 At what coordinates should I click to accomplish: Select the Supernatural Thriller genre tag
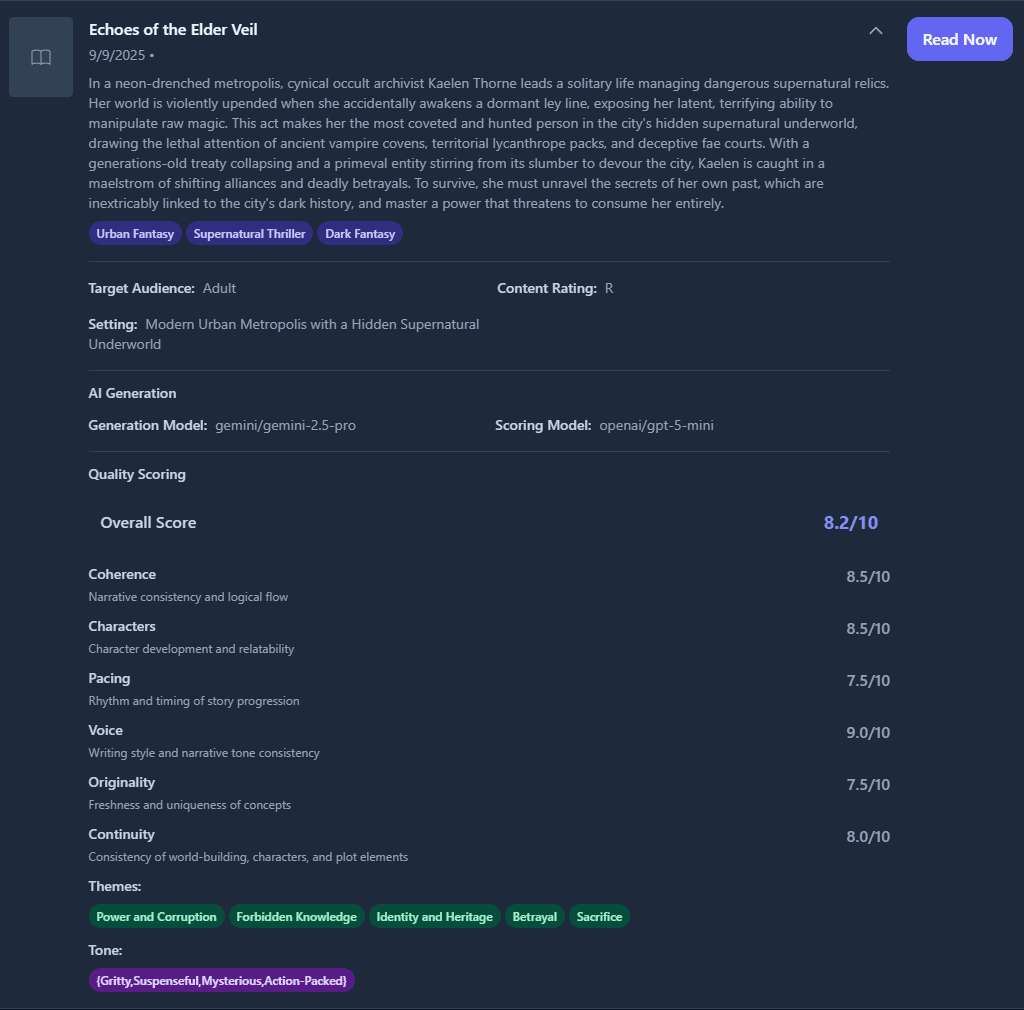[x=249, y=233]
